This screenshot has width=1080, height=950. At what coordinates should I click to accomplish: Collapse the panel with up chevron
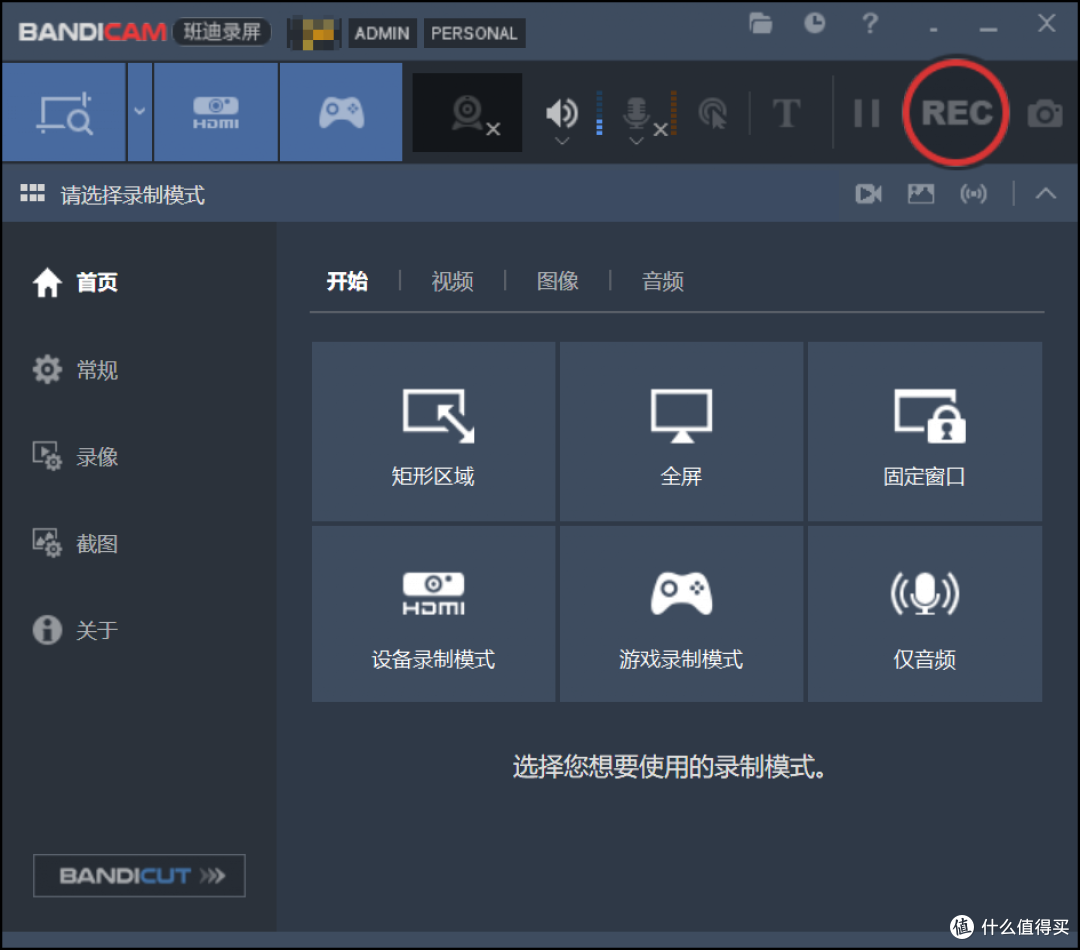[1046, 194]
